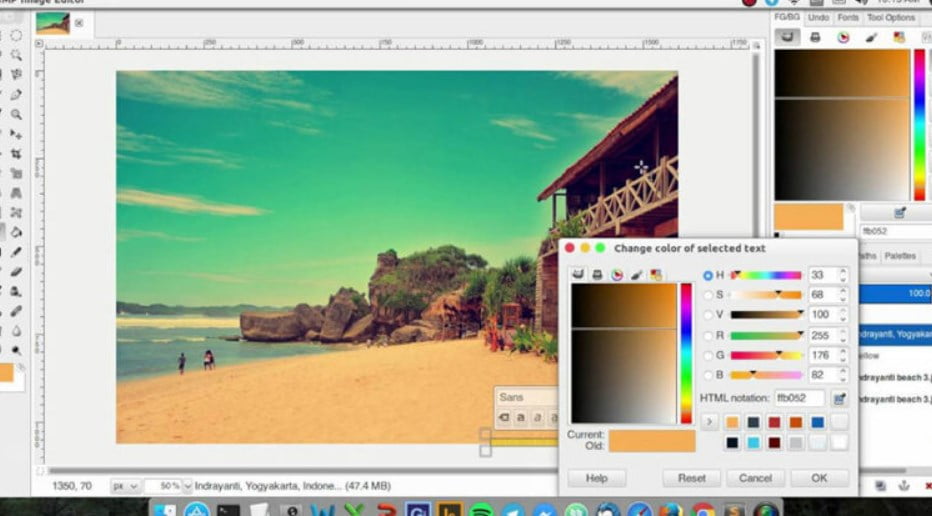Select the Bucket Fill tool
Screen dimensions: 932x516
(x=16, y=232)
